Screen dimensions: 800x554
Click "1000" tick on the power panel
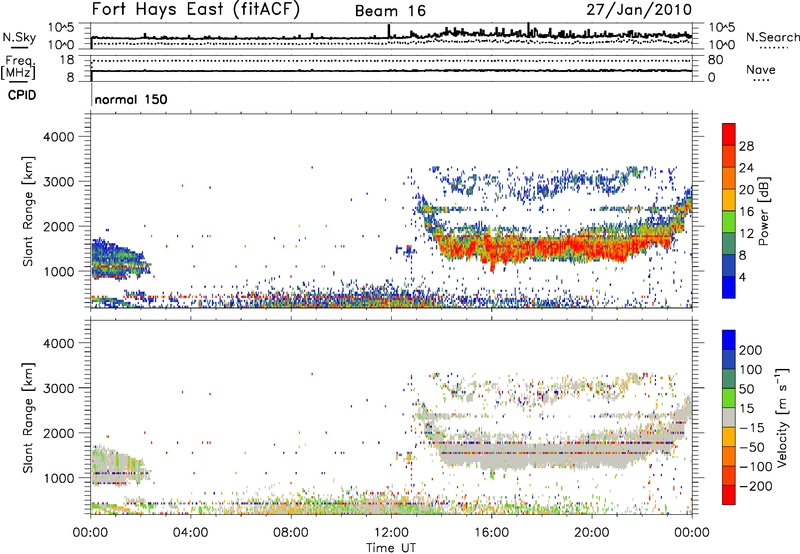pos(58,271)
